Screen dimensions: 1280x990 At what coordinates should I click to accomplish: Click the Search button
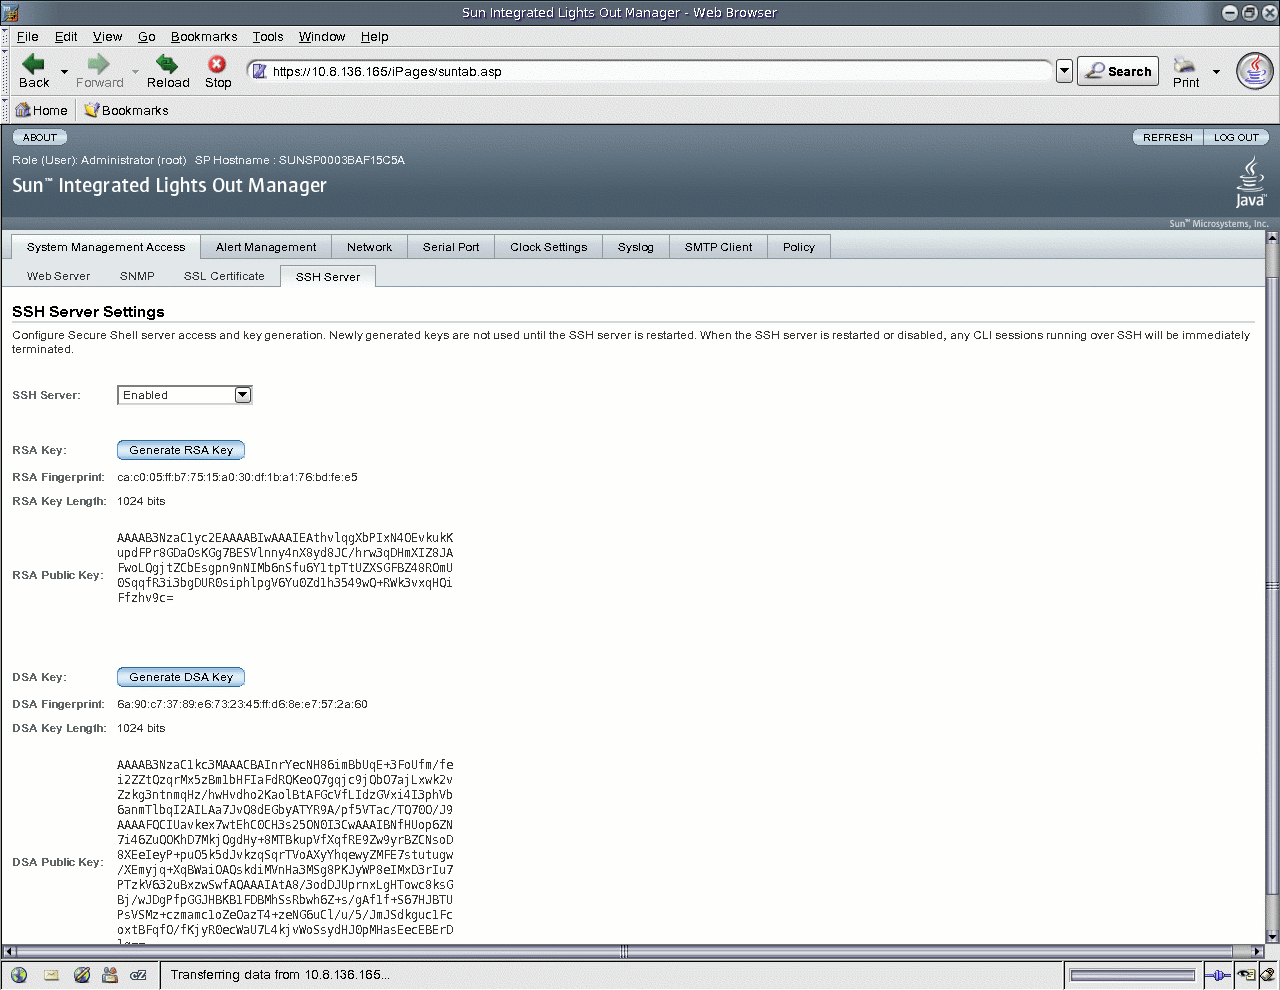tap(1118, 71)
